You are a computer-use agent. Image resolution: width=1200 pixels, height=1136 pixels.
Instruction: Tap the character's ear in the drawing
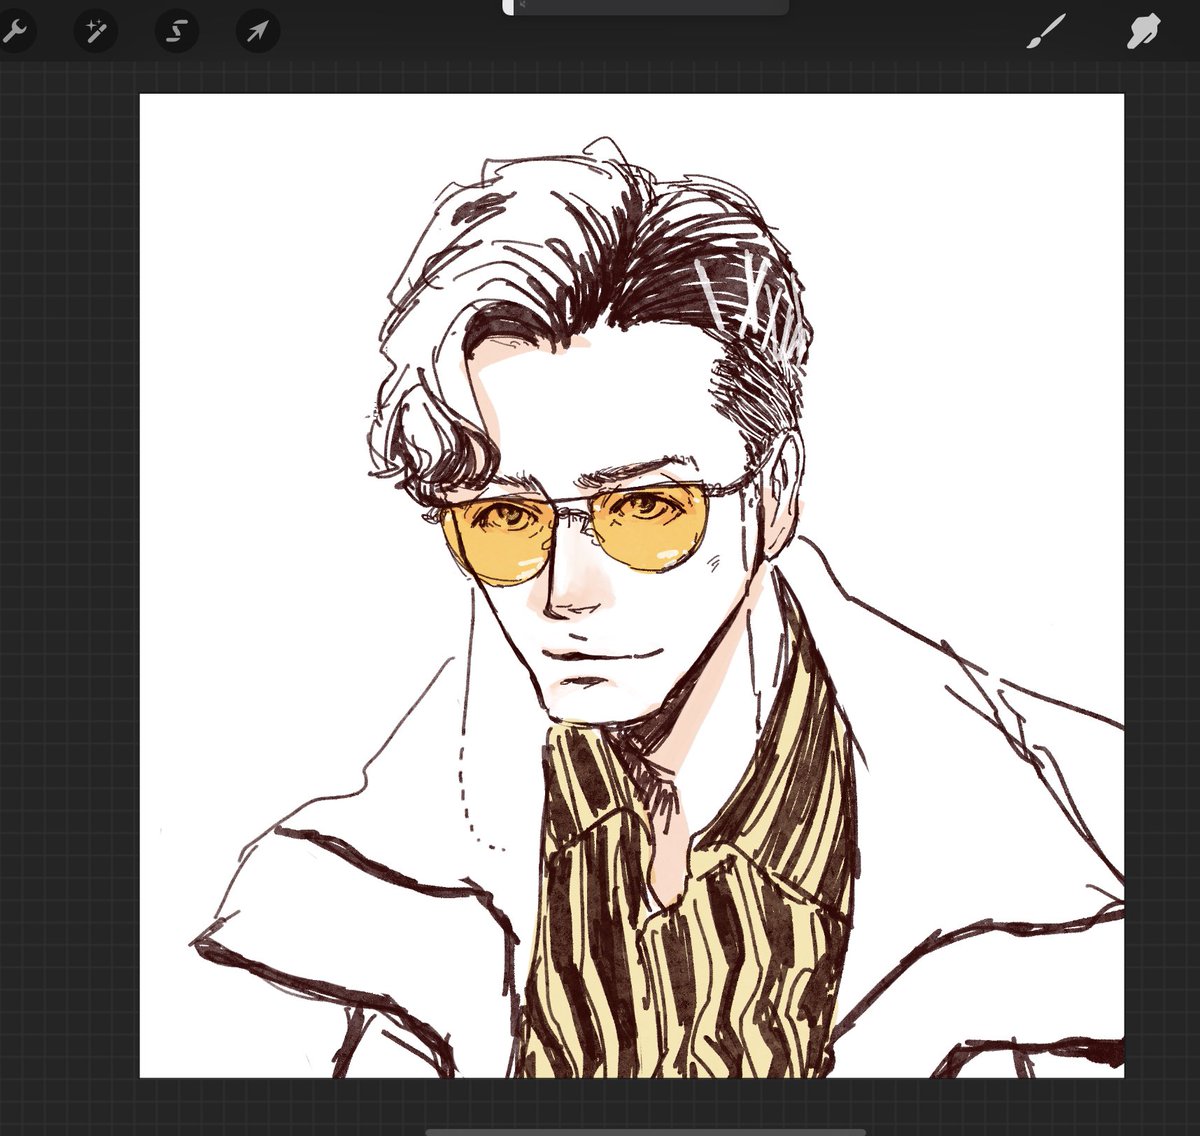tap(780, 490)
